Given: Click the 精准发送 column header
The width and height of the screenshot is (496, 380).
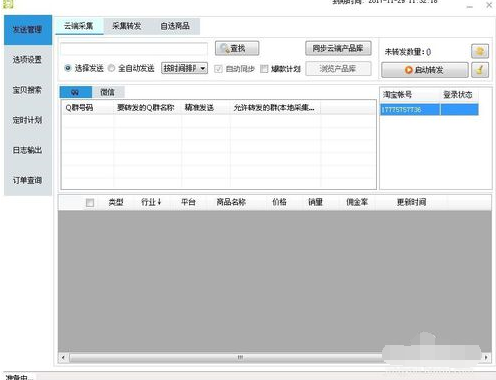Looking at the screenshot, I should (206, 108).
